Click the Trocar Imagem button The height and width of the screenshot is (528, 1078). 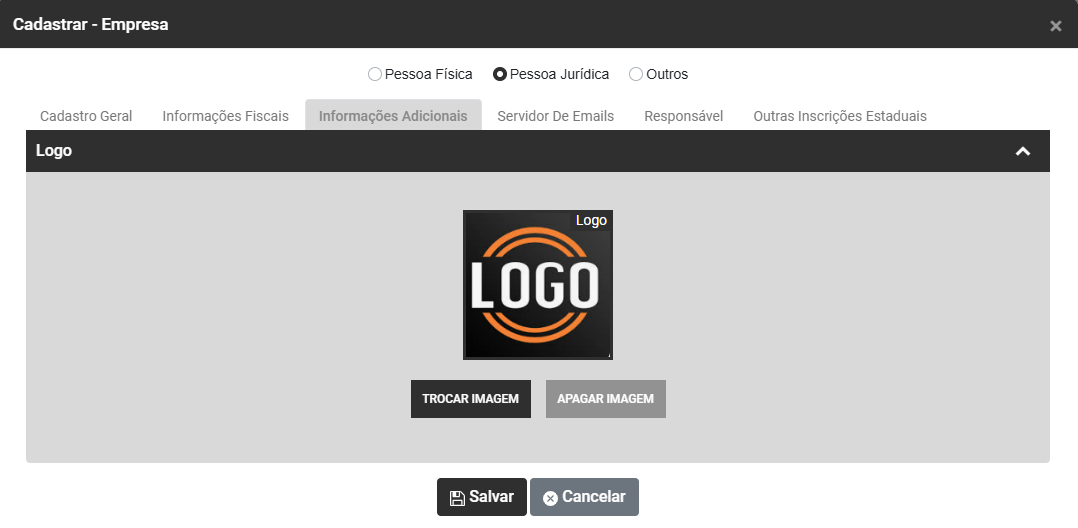click(x=471, y=399)
